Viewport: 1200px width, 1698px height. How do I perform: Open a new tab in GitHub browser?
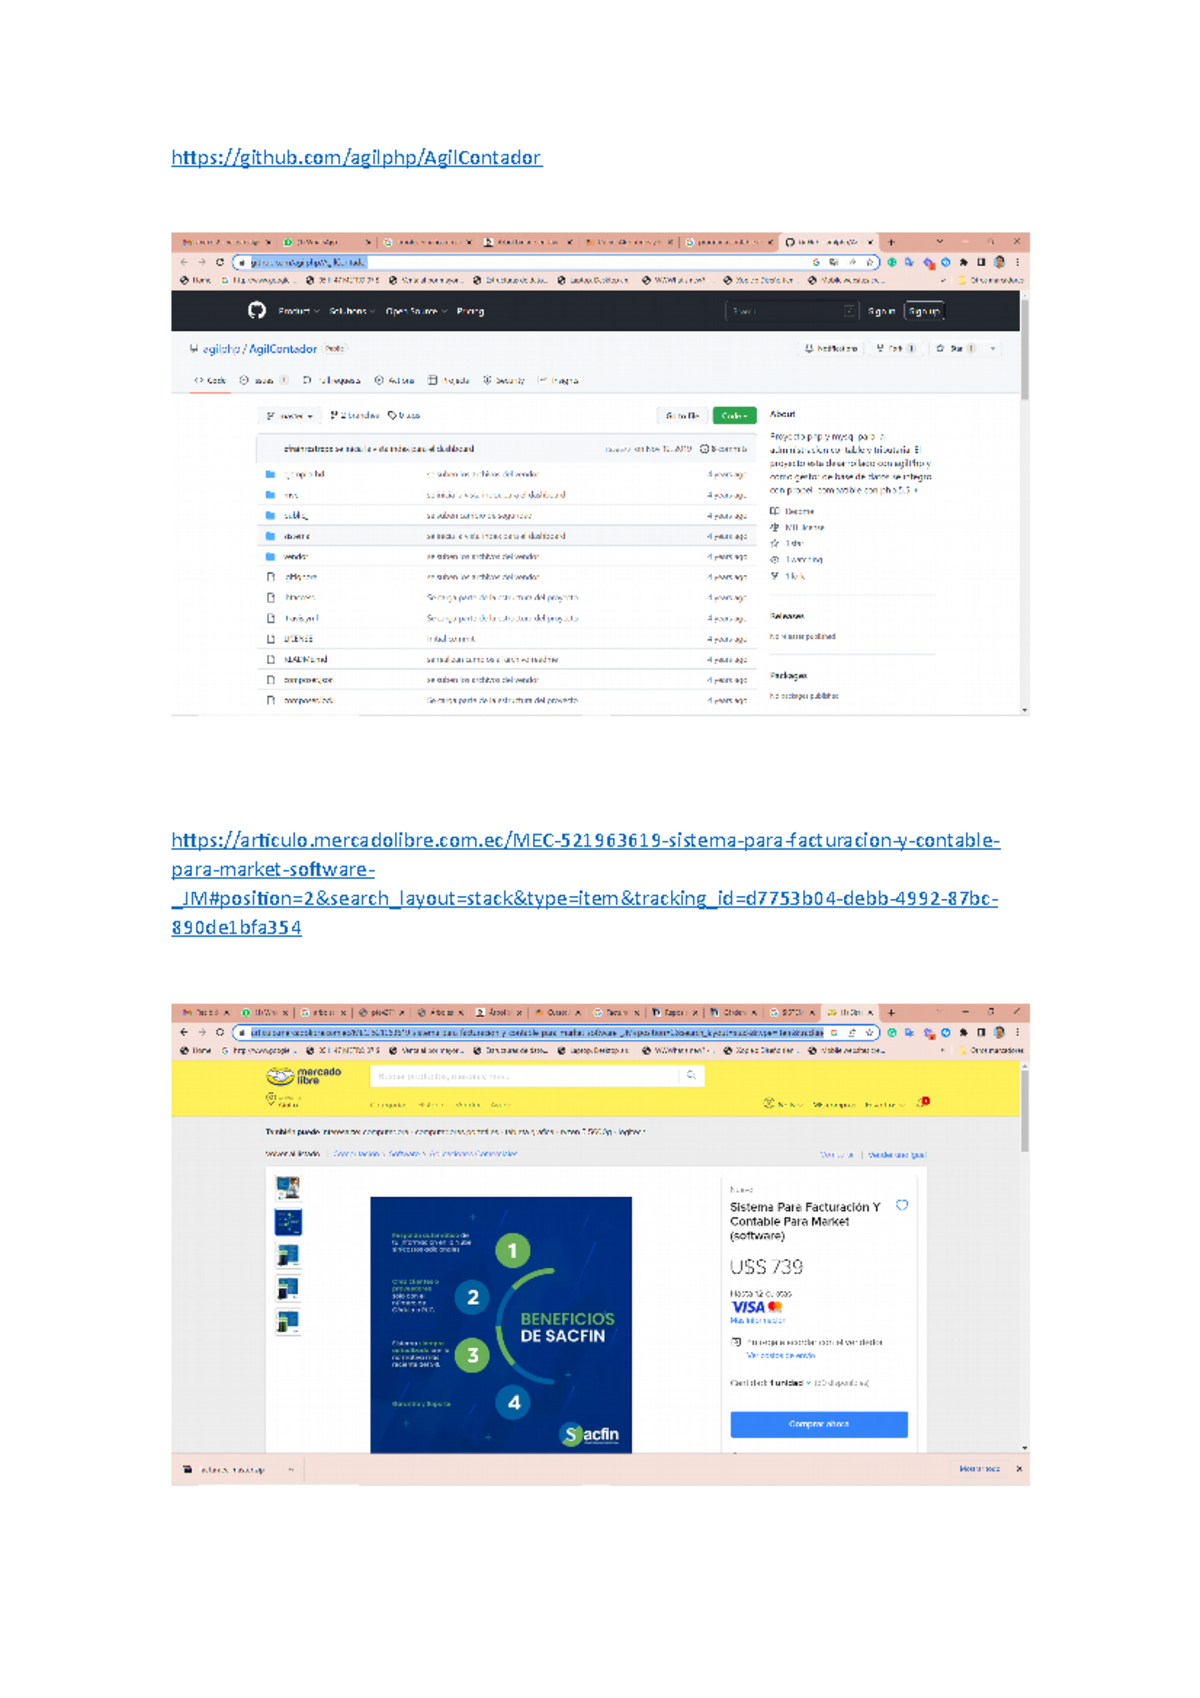891,242
